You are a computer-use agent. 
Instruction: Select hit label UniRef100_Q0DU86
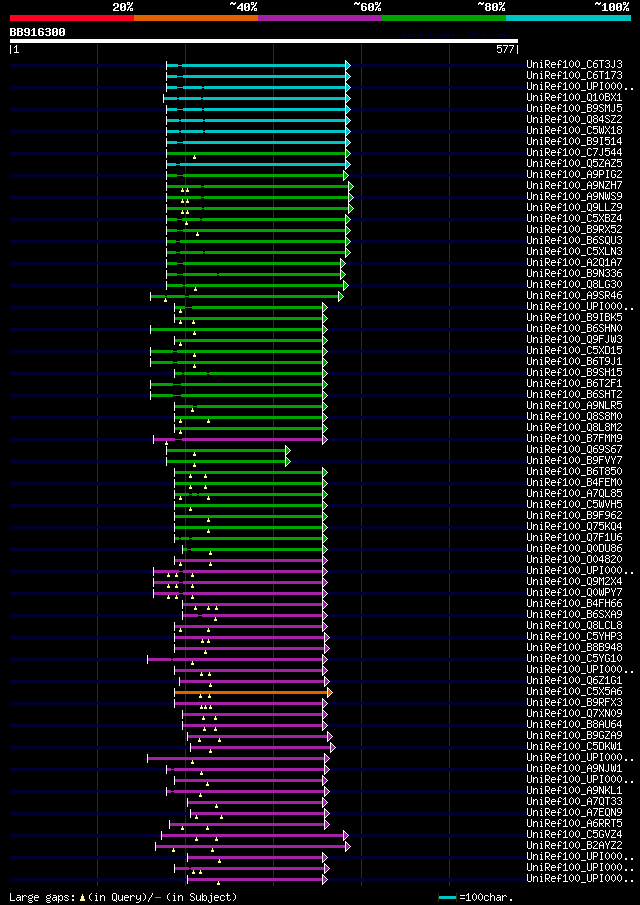point(574,548)
